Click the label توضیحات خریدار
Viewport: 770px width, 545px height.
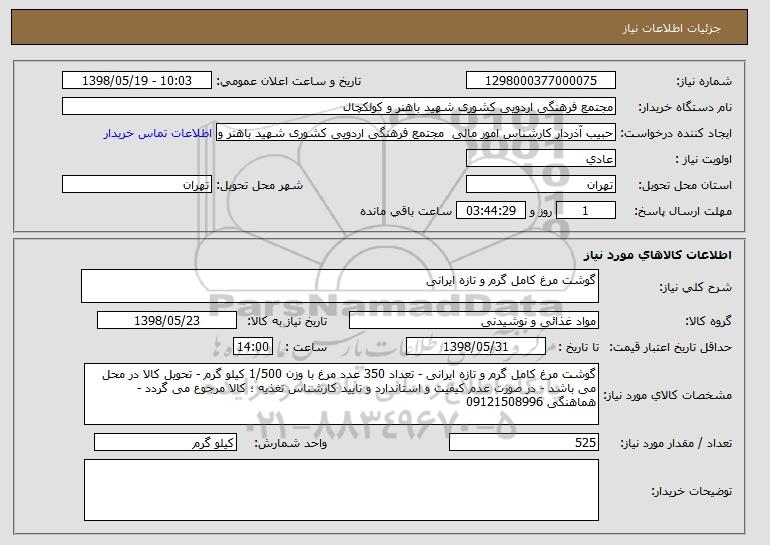point(691,491)
